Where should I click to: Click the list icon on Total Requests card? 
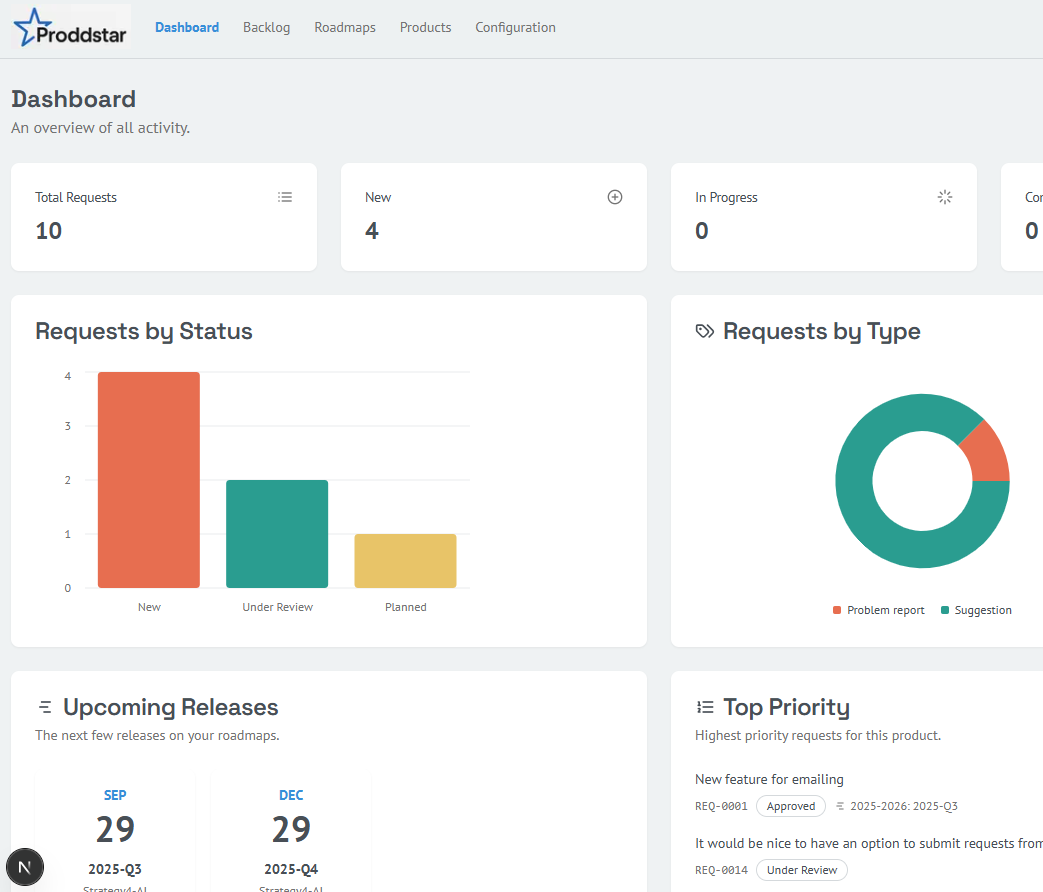coord(285,197)
